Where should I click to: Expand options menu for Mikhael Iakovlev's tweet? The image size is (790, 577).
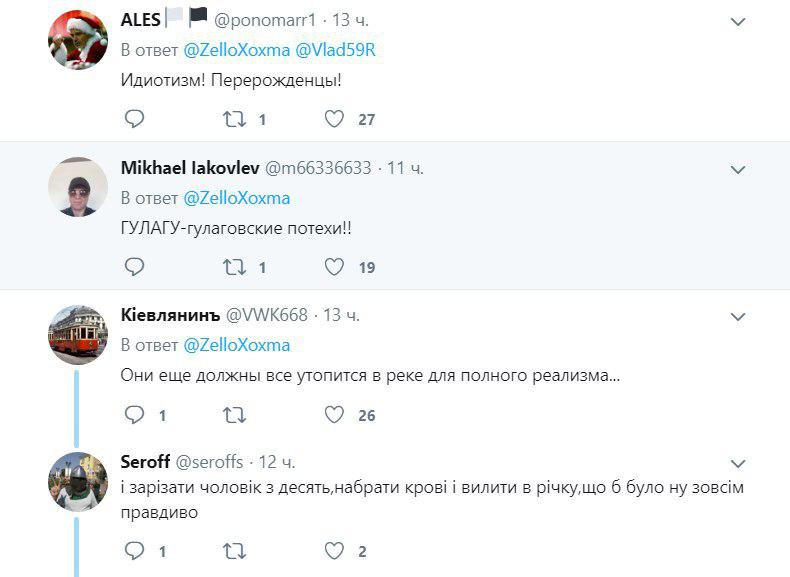[x=738, y=170]
